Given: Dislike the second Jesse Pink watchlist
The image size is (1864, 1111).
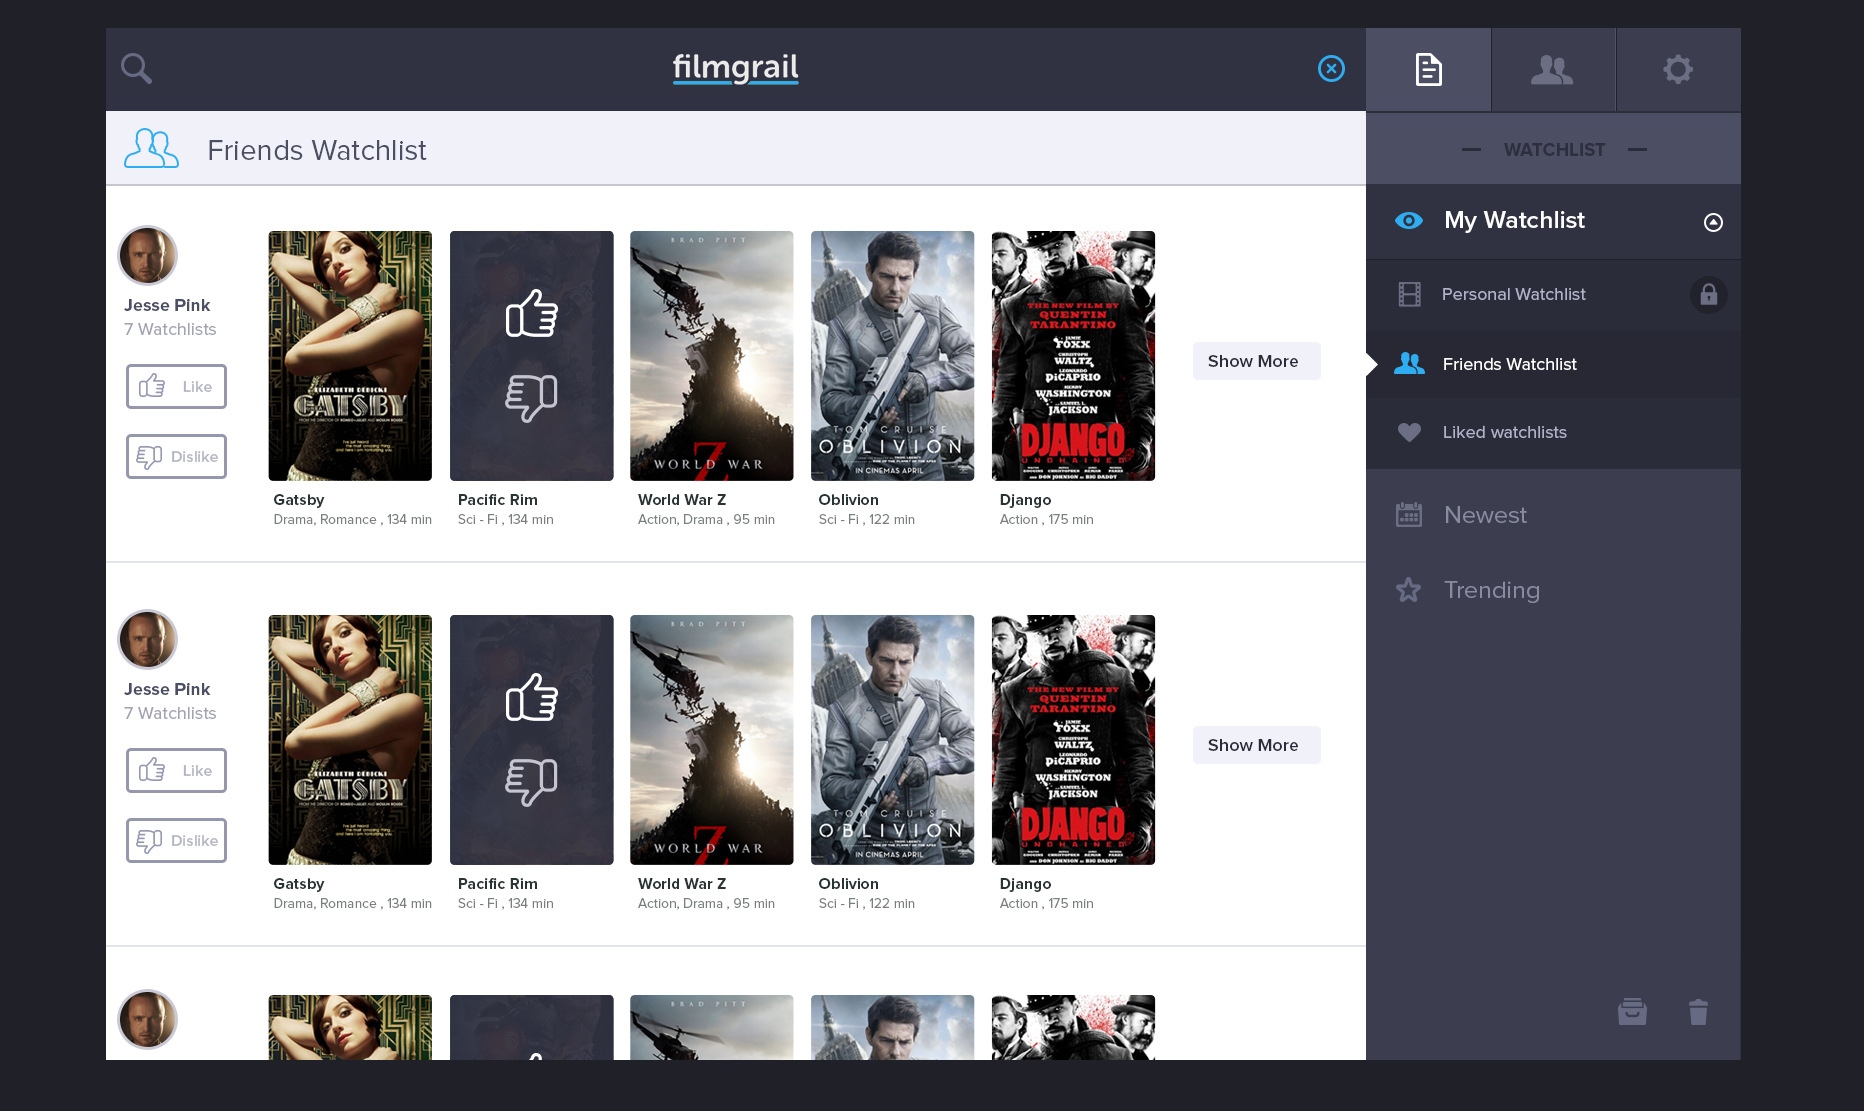Looking at the screenshot, I should pos(176,840).
